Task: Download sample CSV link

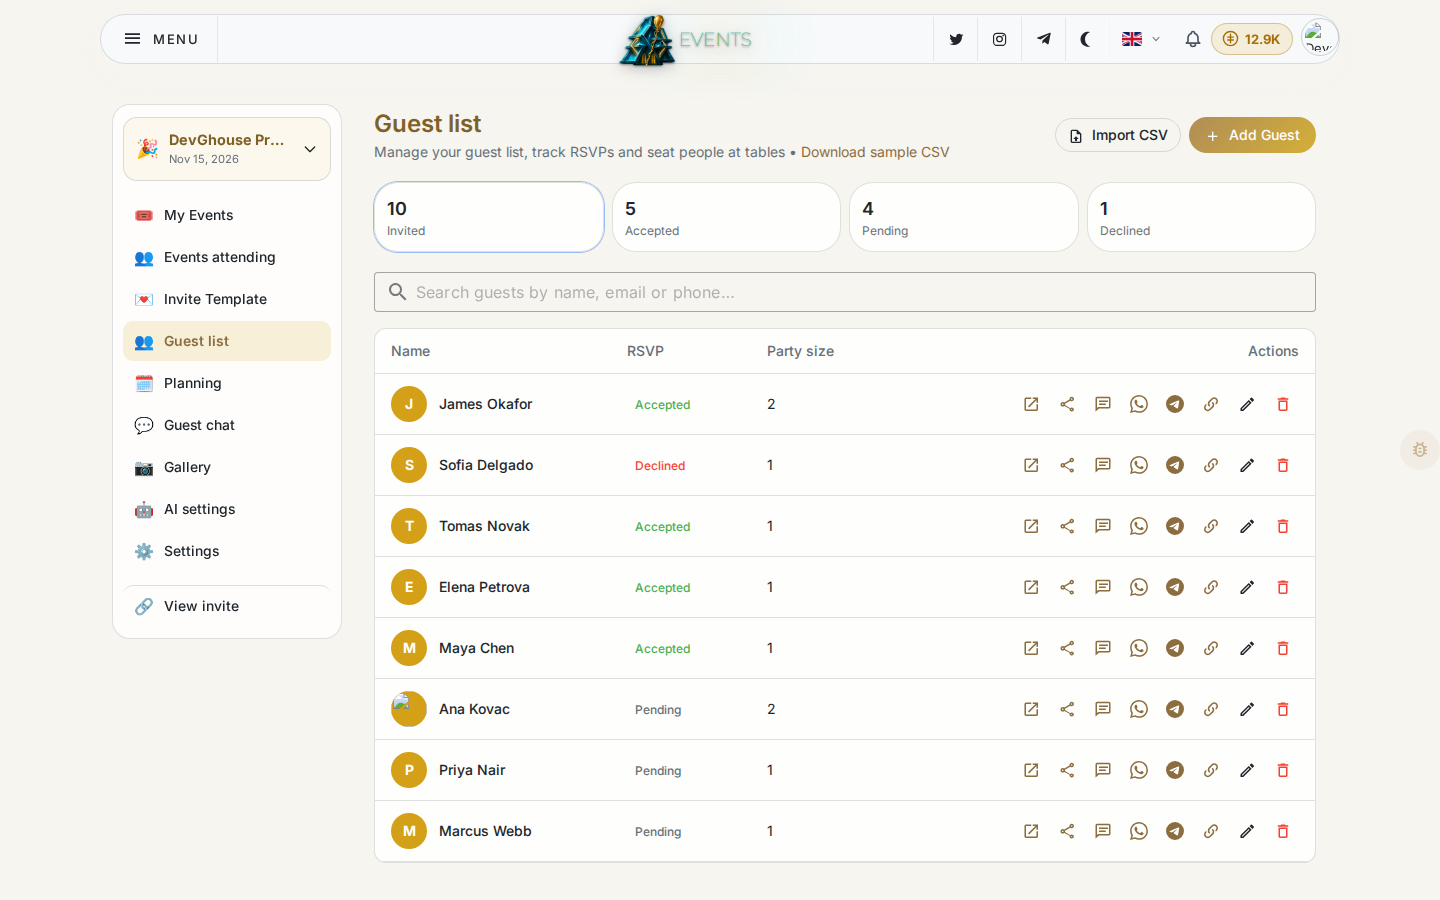Action: pyautogui.click(x=875, y=152)
